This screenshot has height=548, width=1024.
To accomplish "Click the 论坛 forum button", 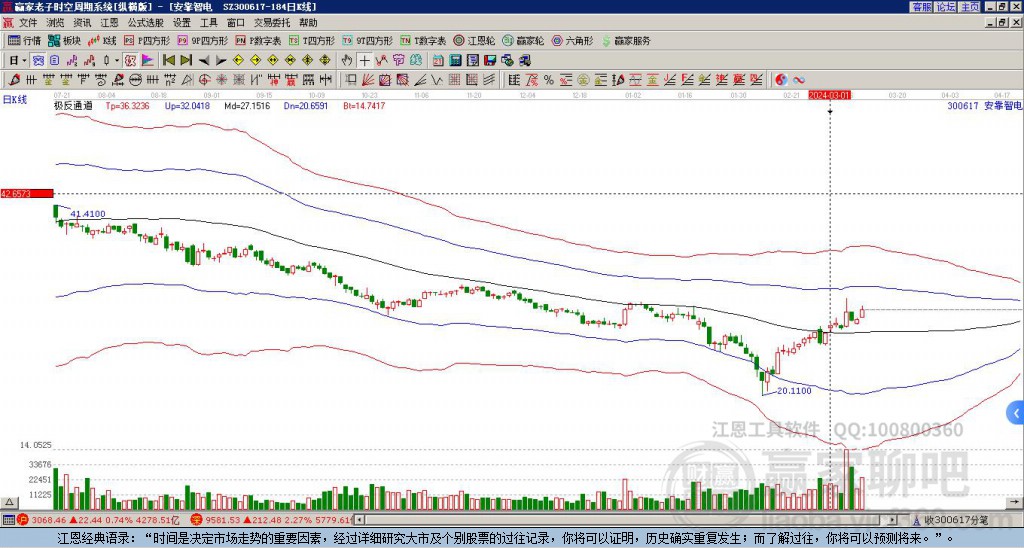I will coord(945,7).
